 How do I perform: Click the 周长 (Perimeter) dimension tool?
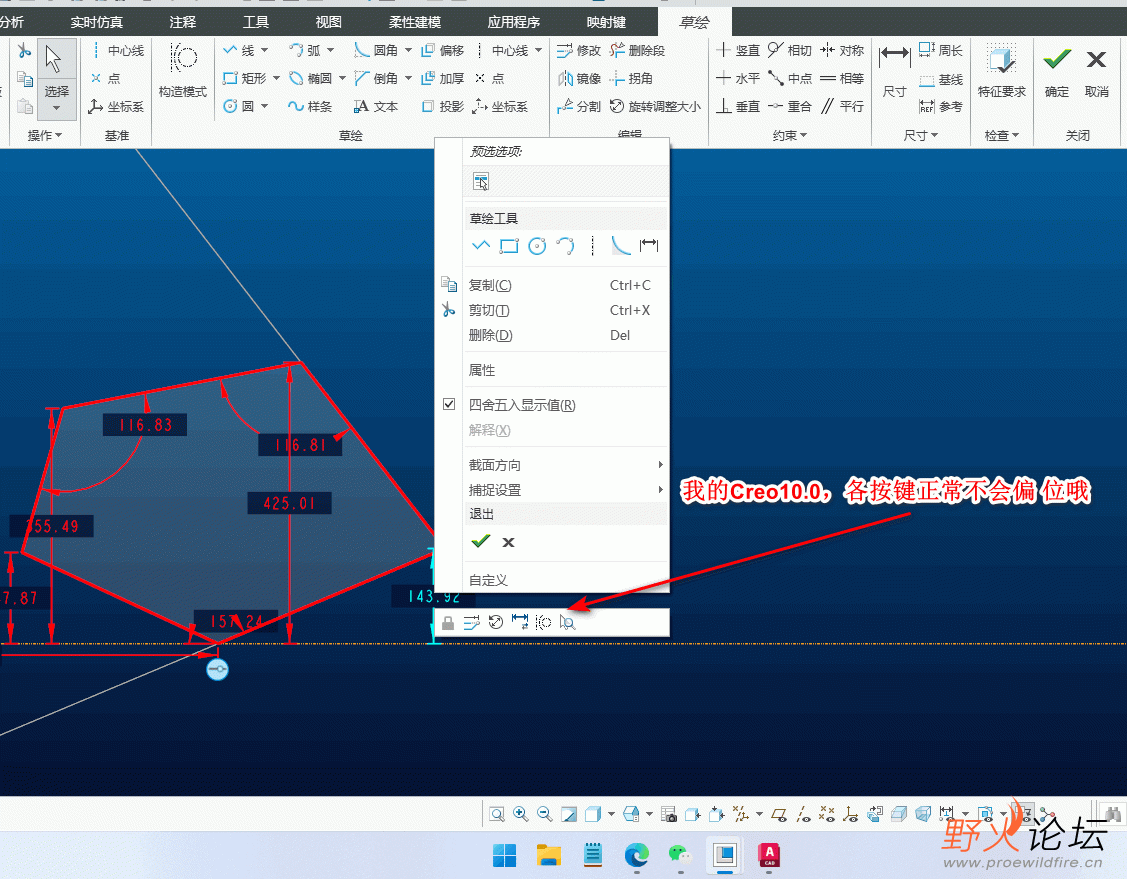pyautogui.click(x=941, y=50)
